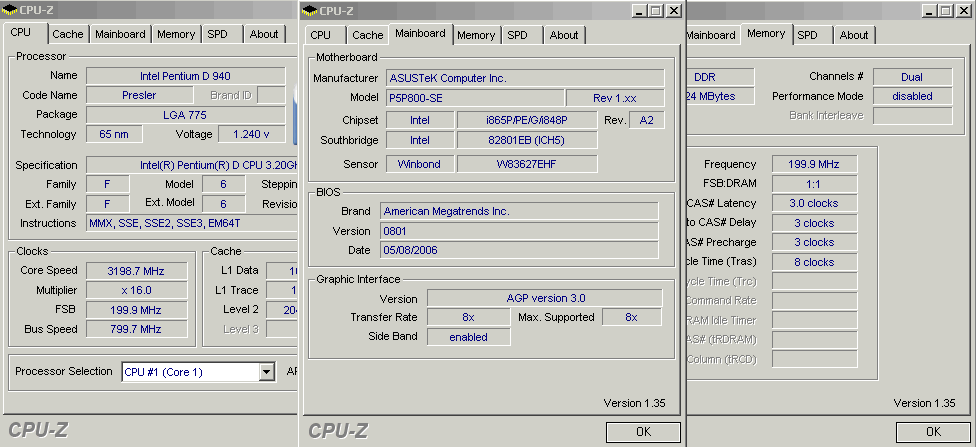The width and height of the screenshot is (976, 447).
Task: Click the 3.0 clocks CAS# Latency value
Action: [814, 203]
